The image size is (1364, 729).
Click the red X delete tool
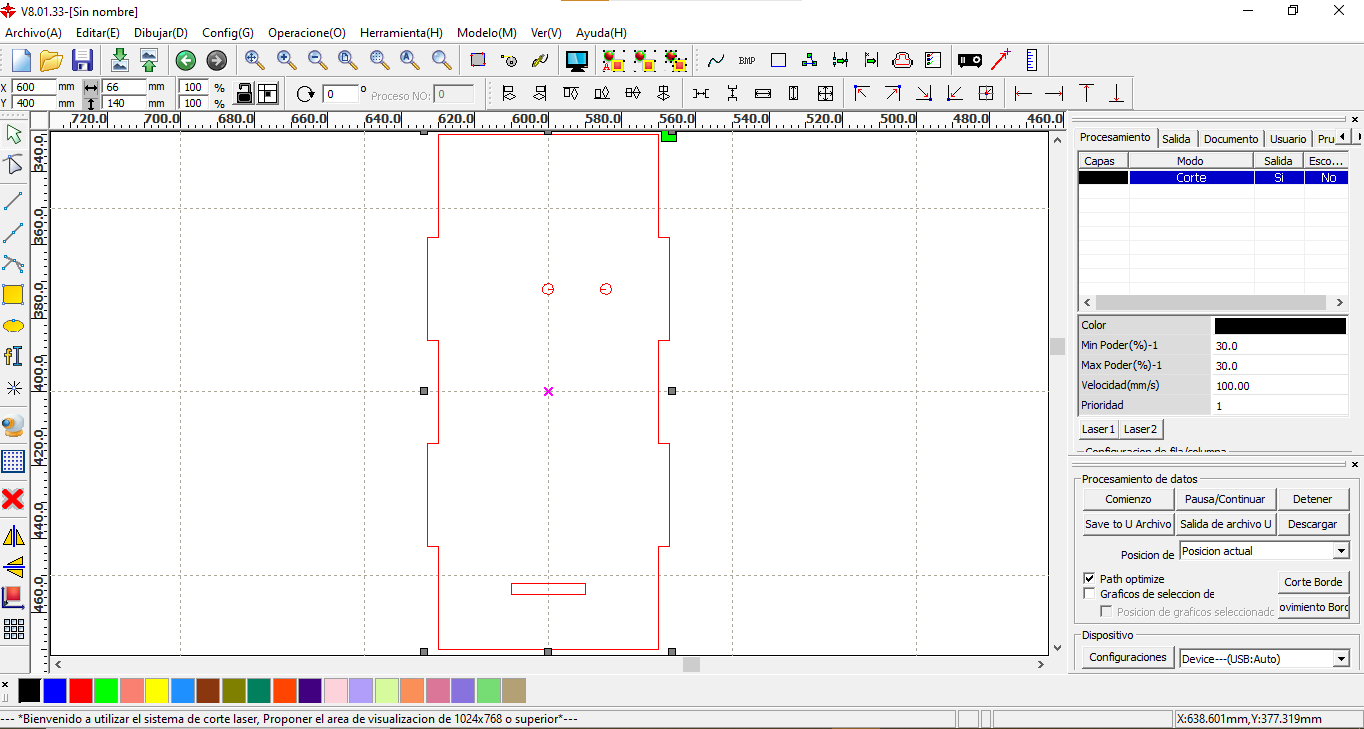[13, 499]
